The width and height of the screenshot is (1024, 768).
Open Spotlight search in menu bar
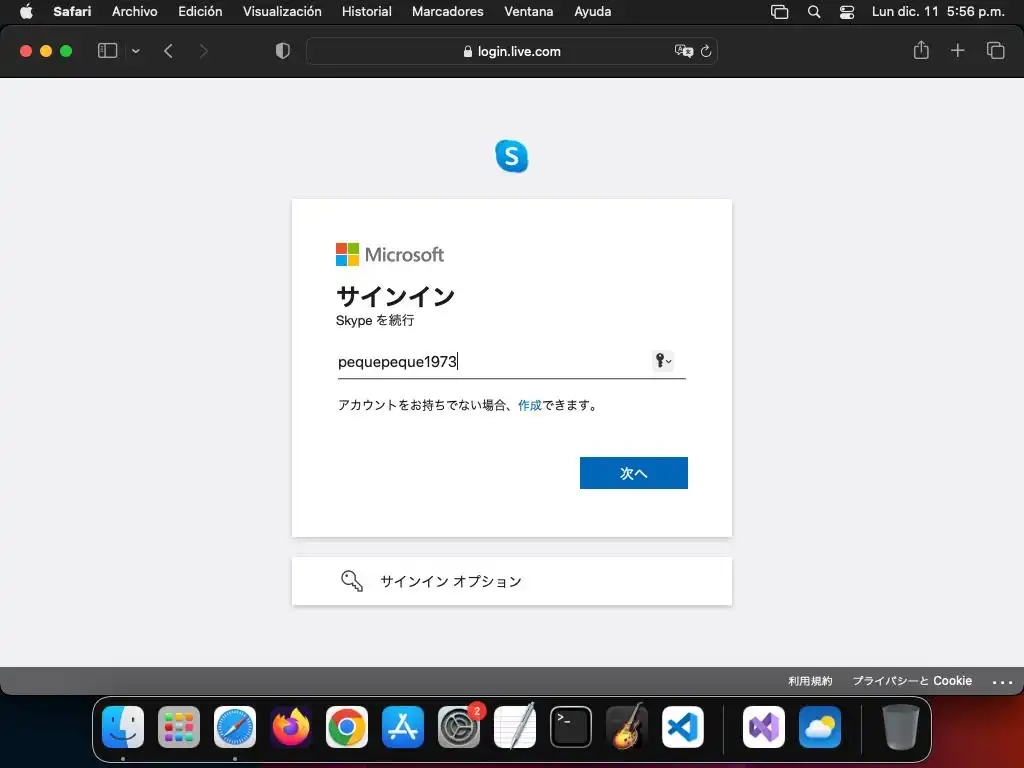814,12
